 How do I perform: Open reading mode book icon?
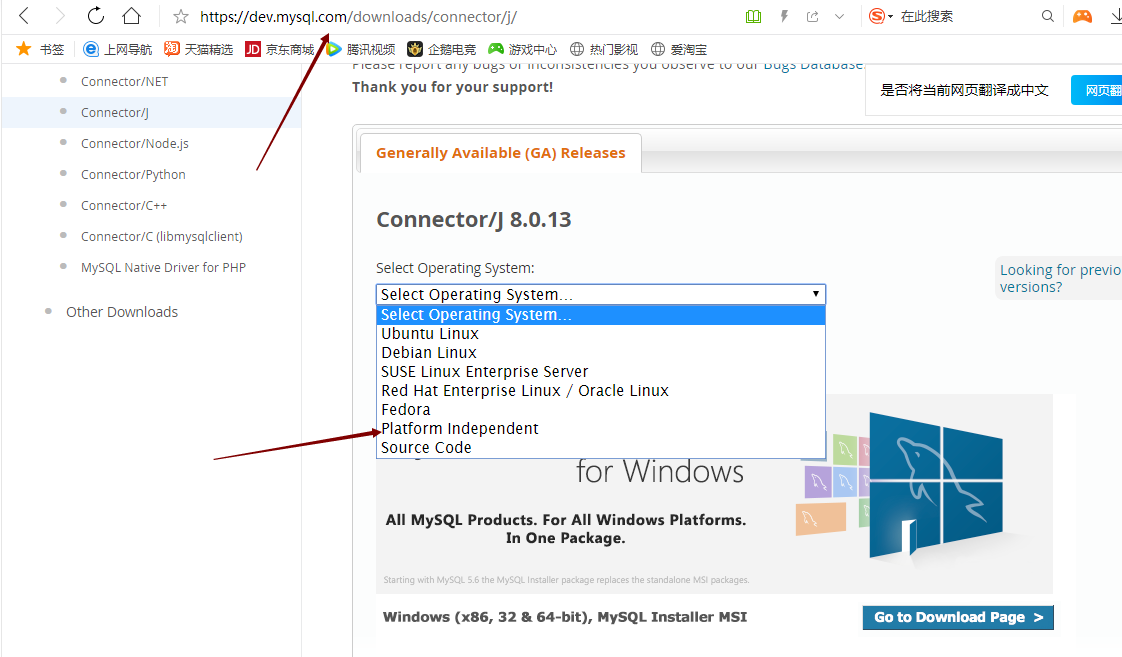tap(753, 16)
